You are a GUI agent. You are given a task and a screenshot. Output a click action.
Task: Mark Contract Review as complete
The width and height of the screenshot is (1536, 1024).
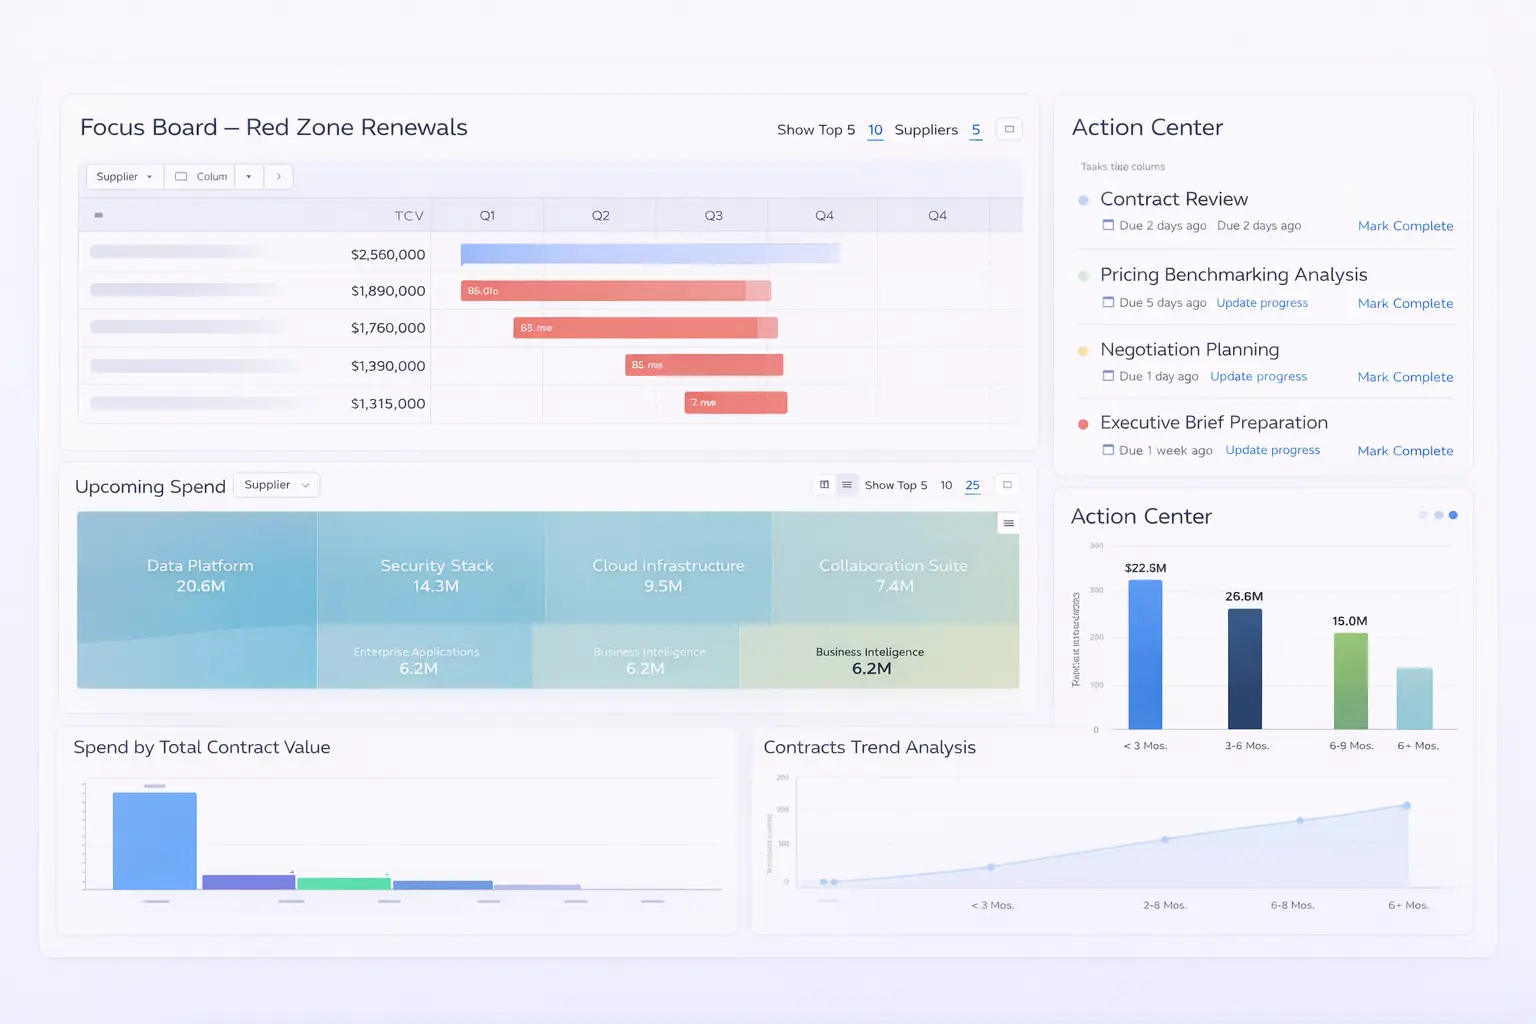coord(1405,226)
